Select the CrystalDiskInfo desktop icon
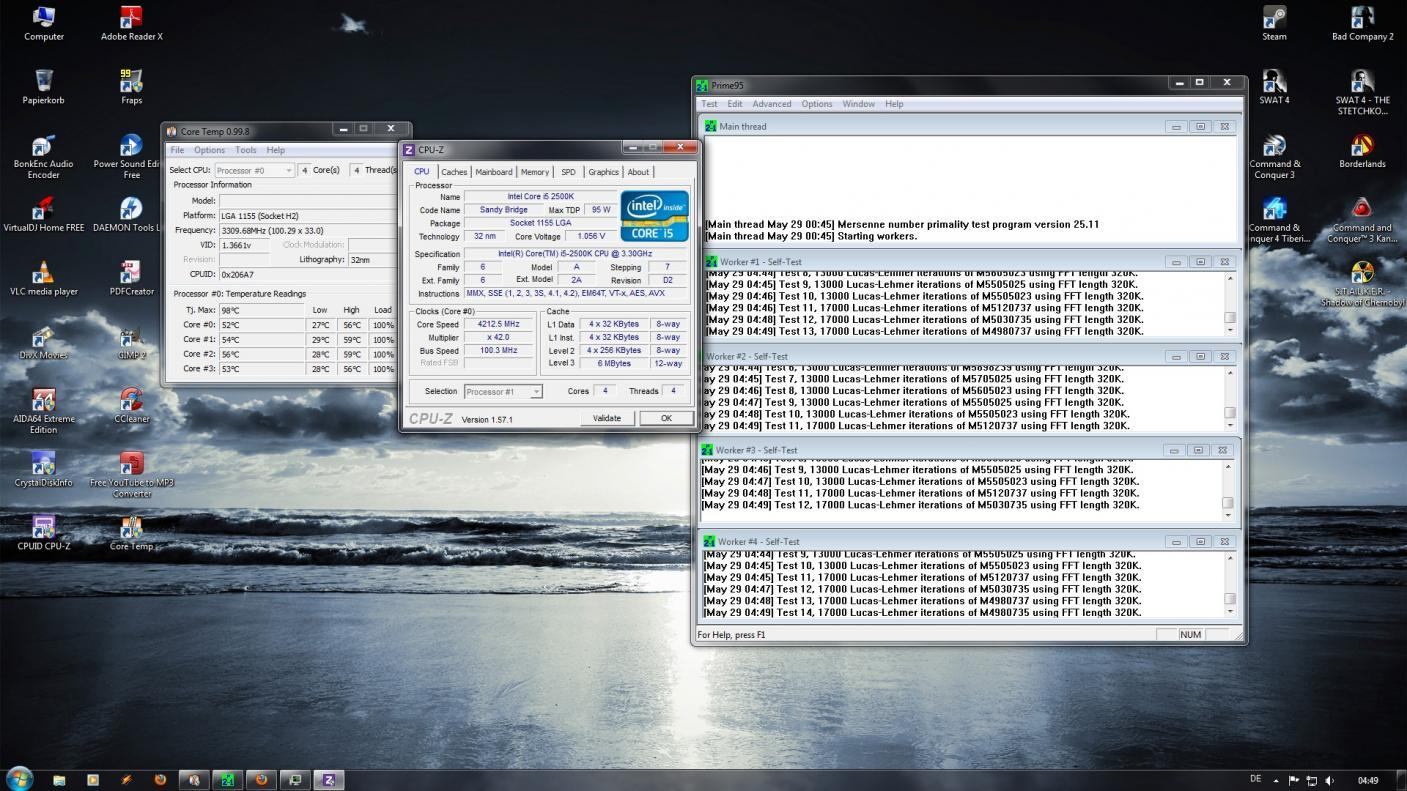1407x791 pixels. [x=43, y=469]
